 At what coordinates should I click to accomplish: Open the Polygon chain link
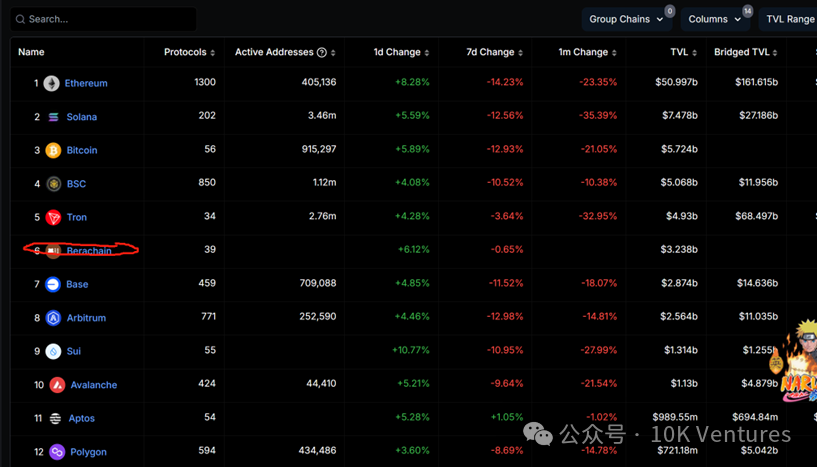pyautogui.click(x=88, y=452)
